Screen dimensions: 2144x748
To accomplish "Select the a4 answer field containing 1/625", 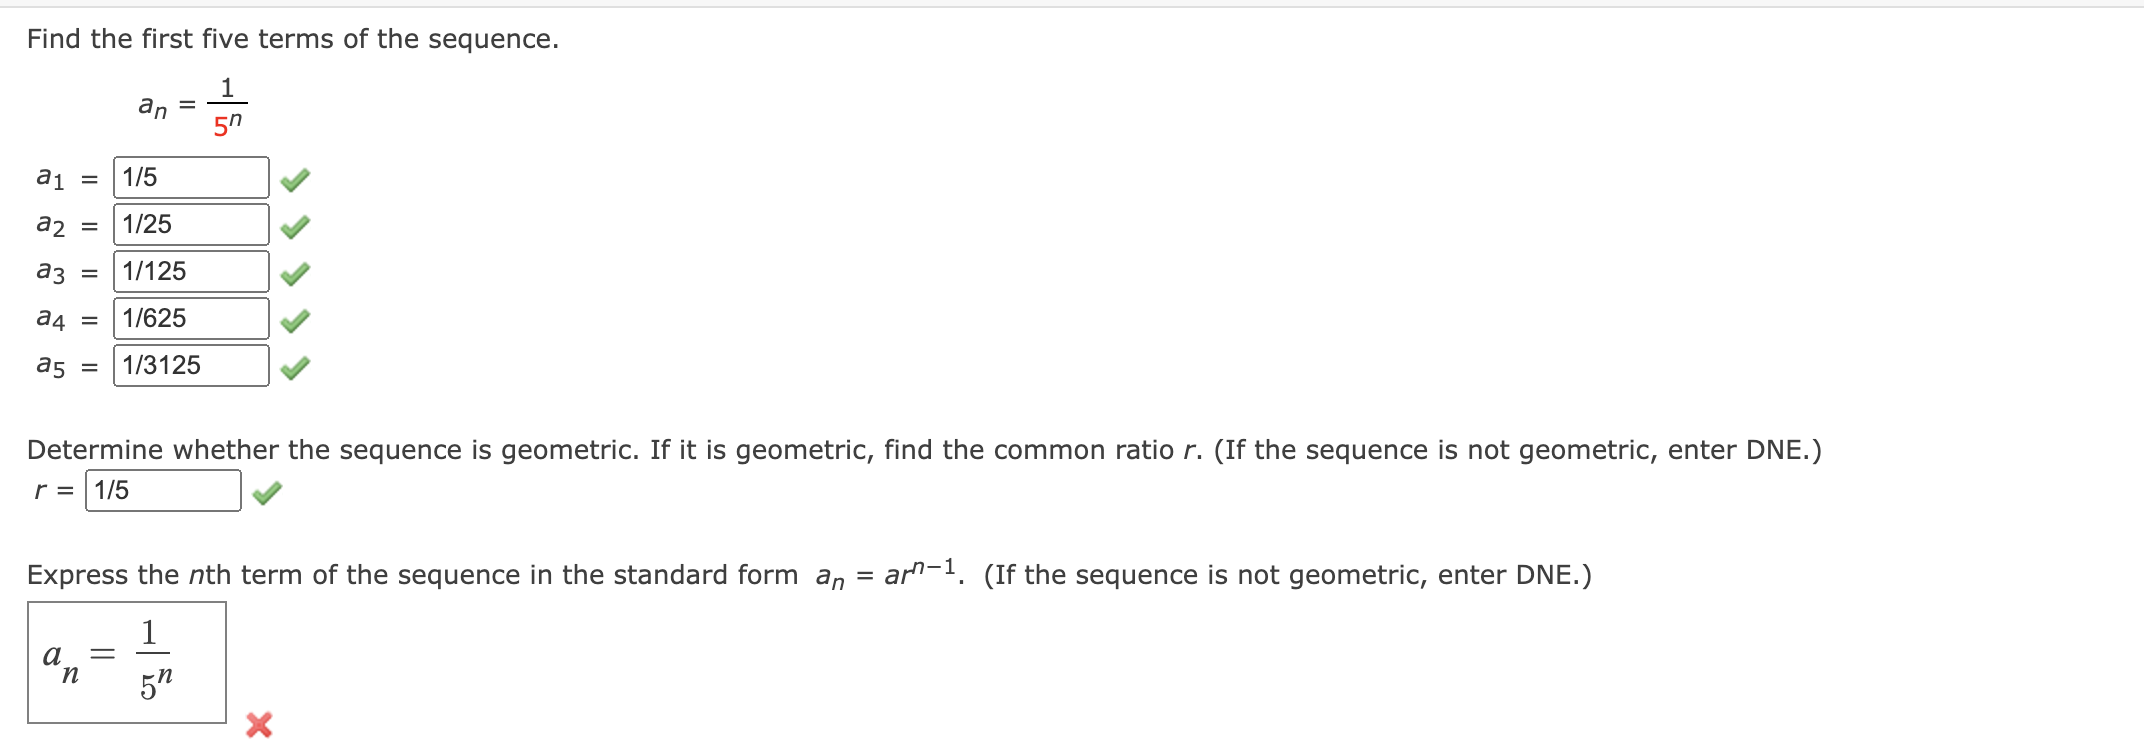I will [x=192, y=318].
